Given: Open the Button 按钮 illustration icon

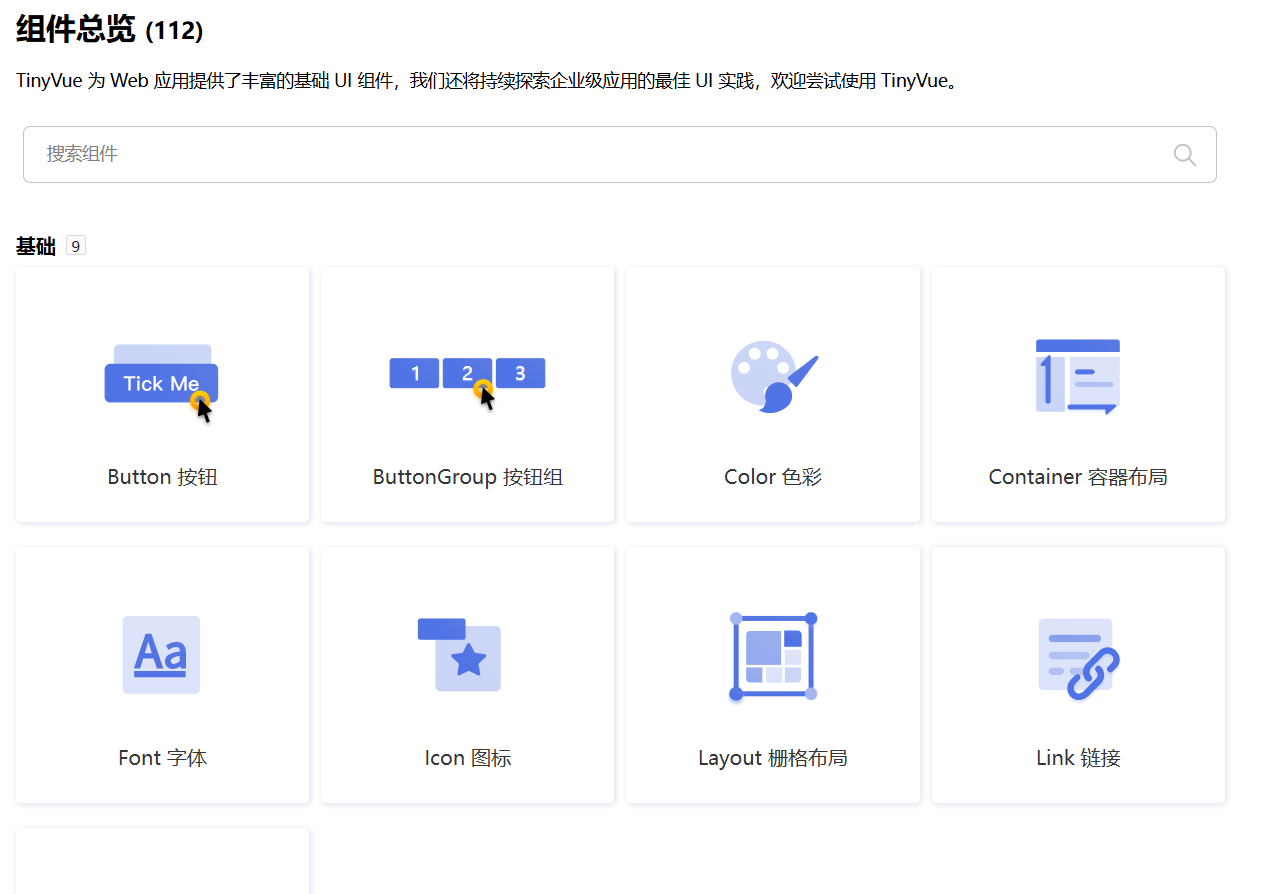Looking at the screenshot, I should (162, 383).
